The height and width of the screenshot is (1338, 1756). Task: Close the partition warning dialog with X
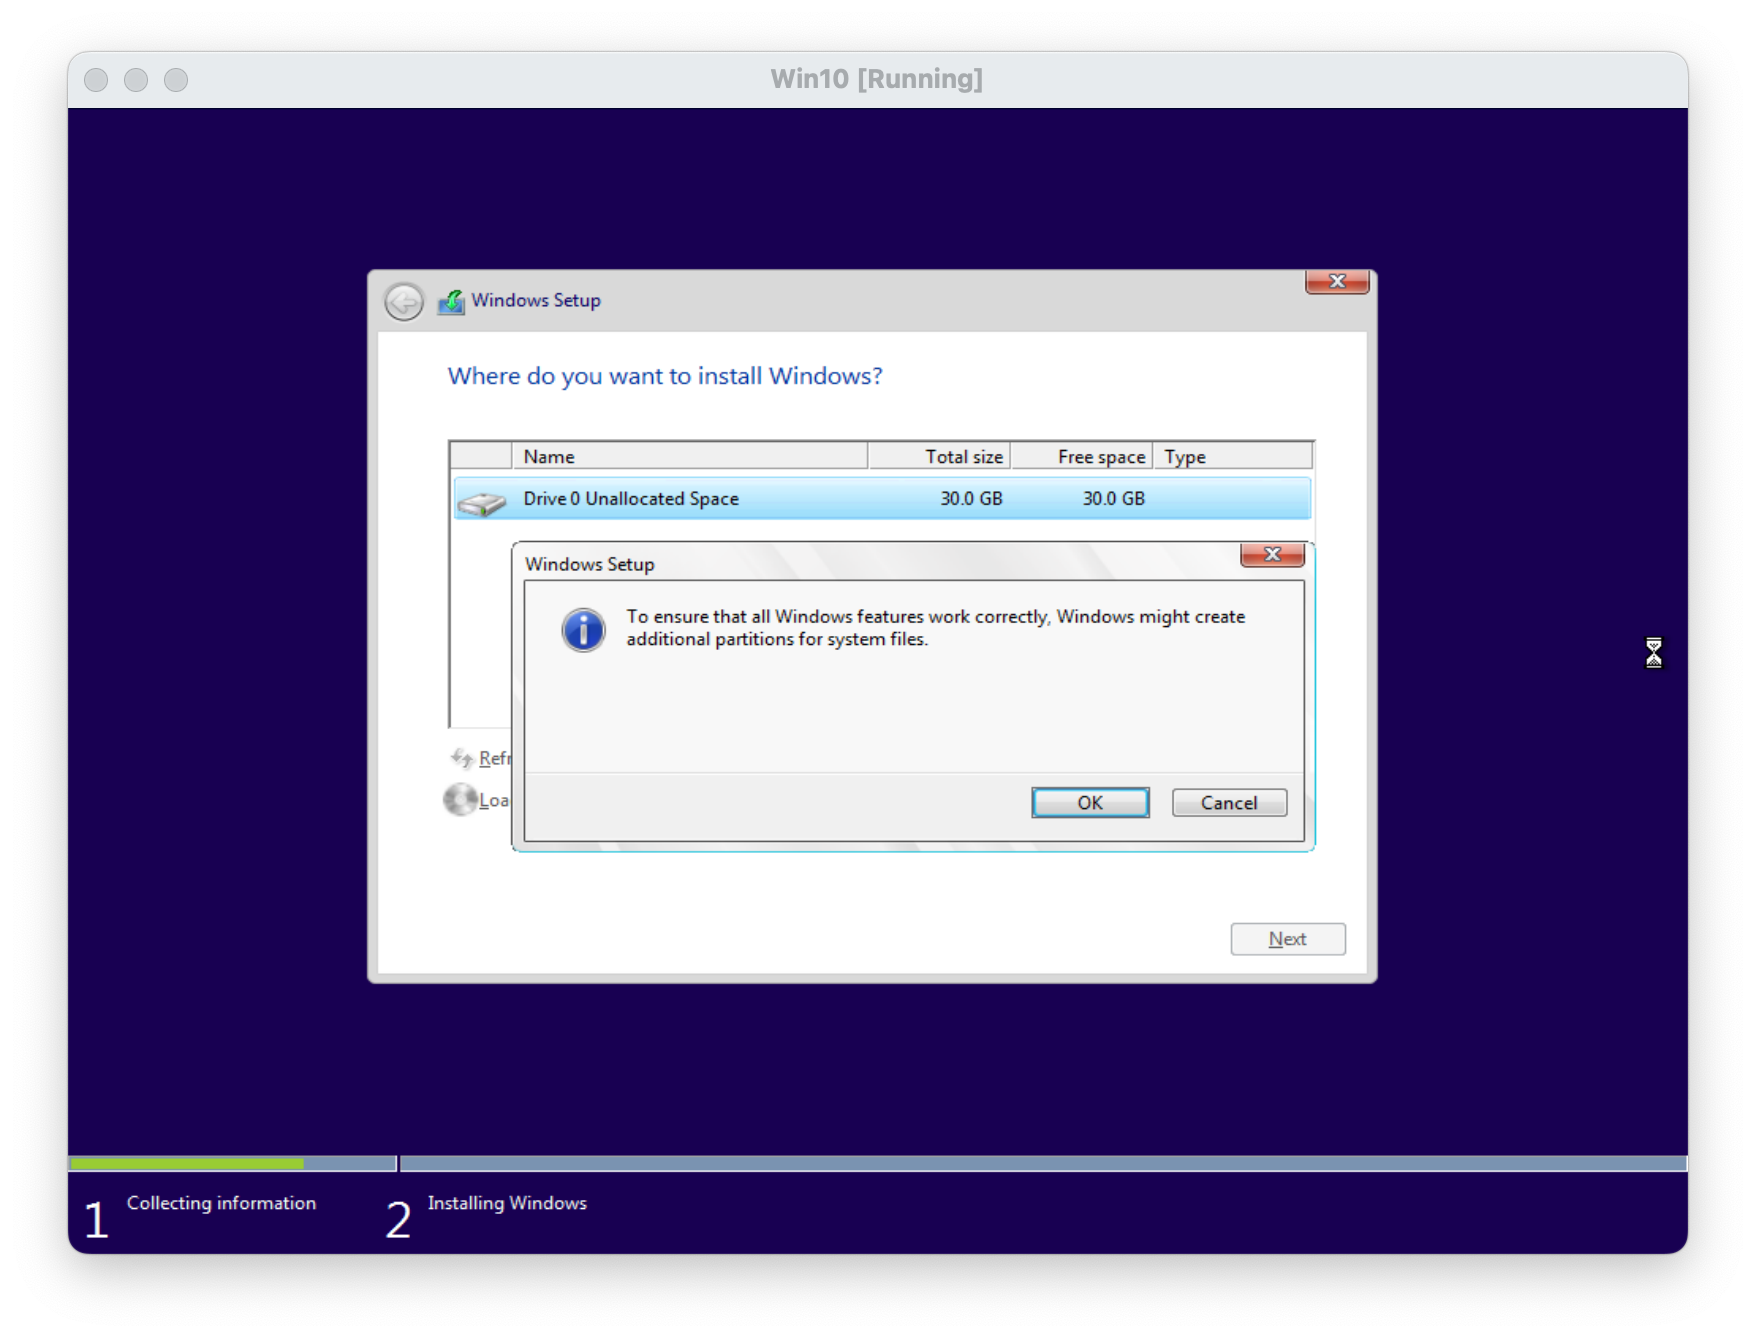(1272, 555)
